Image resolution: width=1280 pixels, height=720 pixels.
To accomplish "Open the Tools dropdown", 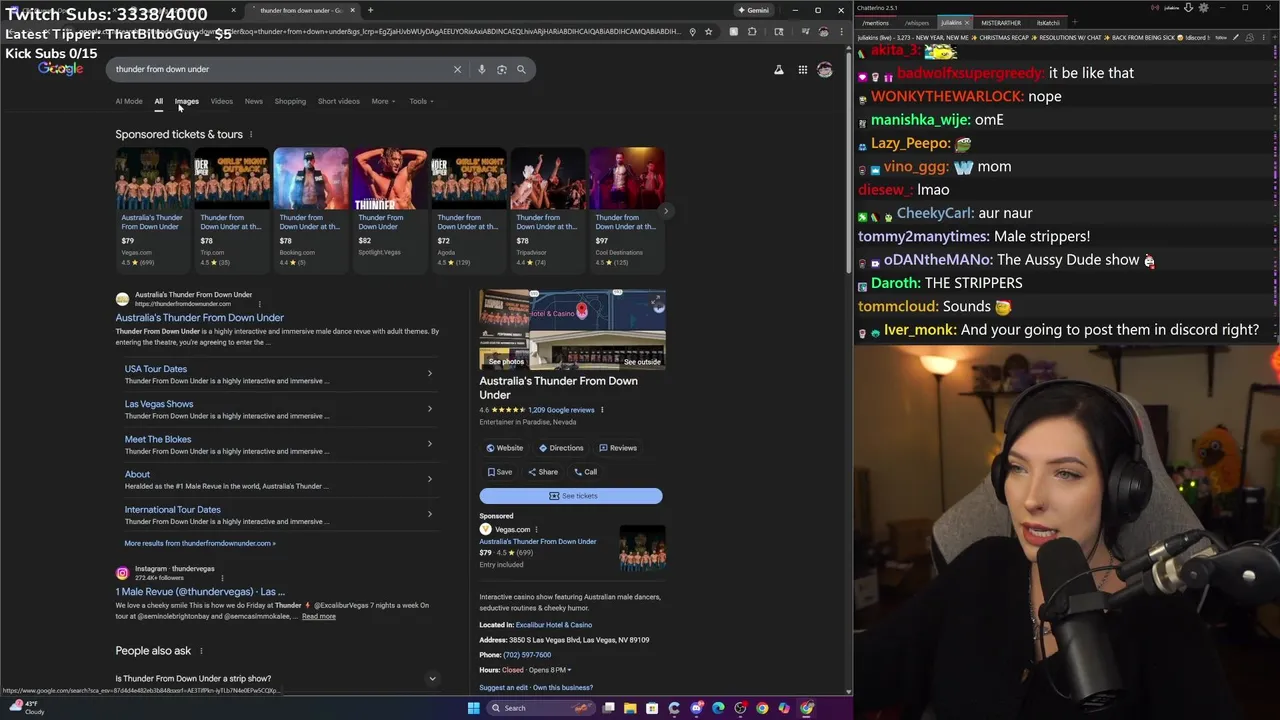I will [421, 101].
